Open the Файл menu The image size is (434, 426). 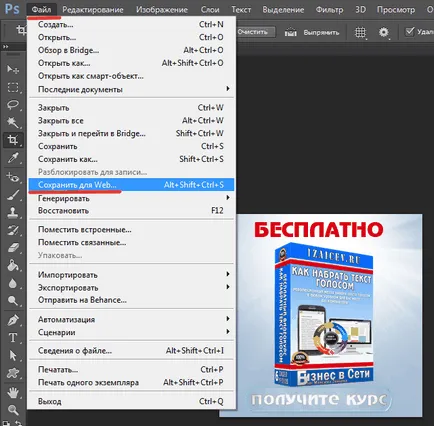coord(41,10)
